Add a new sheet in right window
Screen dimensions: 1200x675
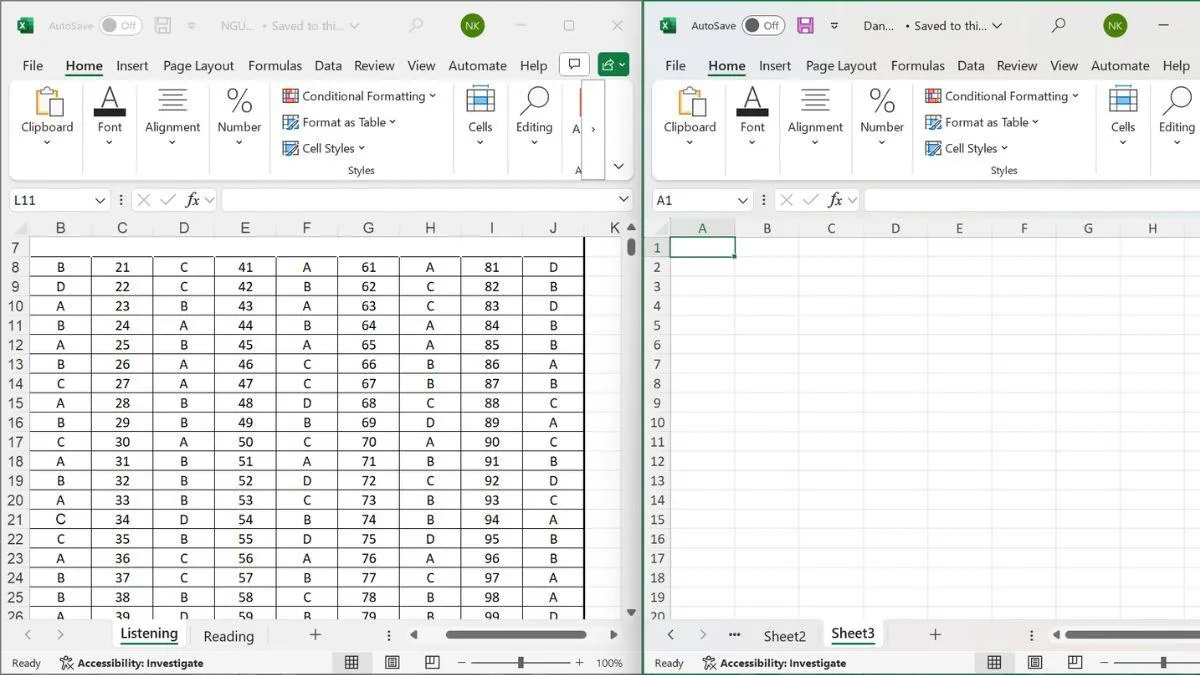click(935, 635)
